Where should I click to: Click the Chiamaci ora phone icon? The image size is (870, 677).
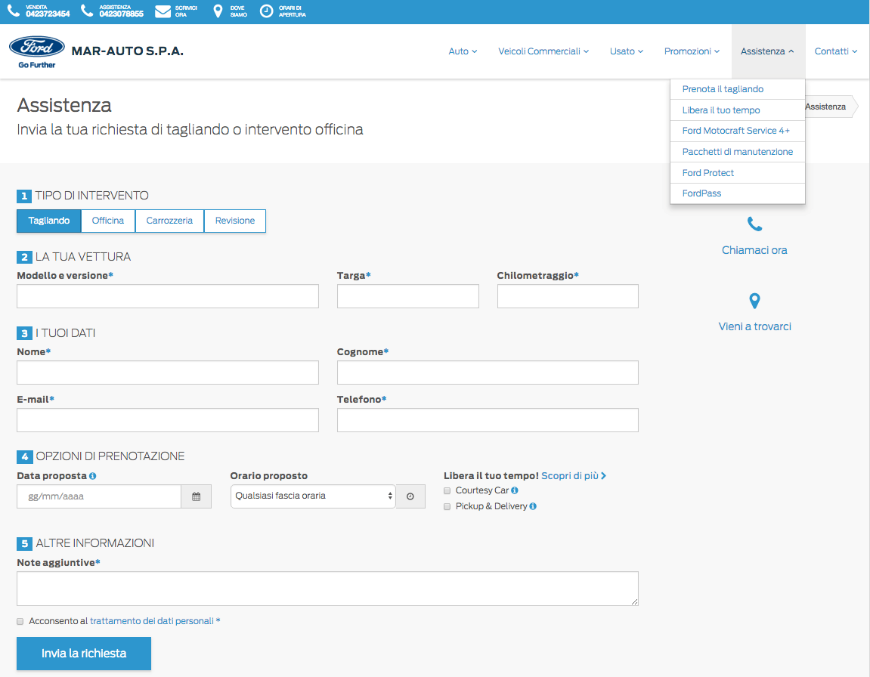point(754,224)
